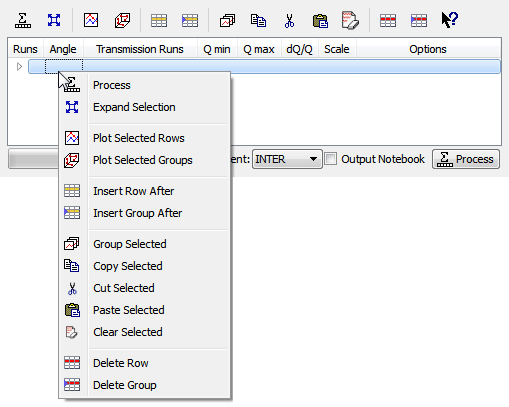Select Group Selected in context menu
The image size is (509, 407).
tap(145, 244)
